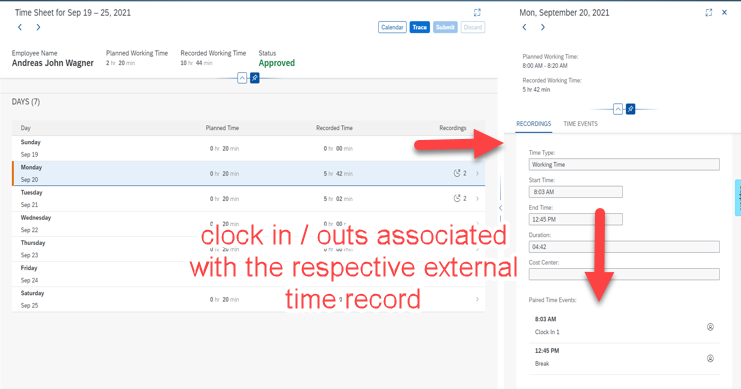Collapse the day detail header section
This screenshot has width=741, height=389.
(x=618, y=109)
